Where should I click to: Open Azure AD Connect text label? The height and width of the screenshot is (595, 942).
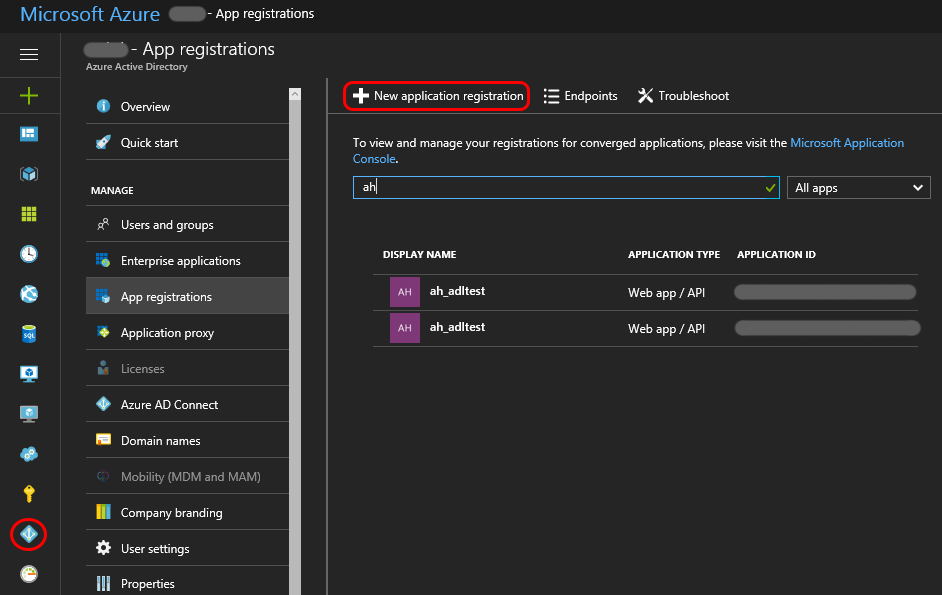click(x=169, y=404)
